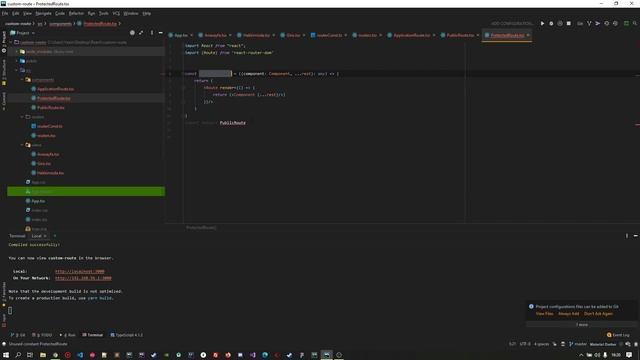Open the Terminal tool window button
Viewport: 640px width, 360px height.
point(93,335)
